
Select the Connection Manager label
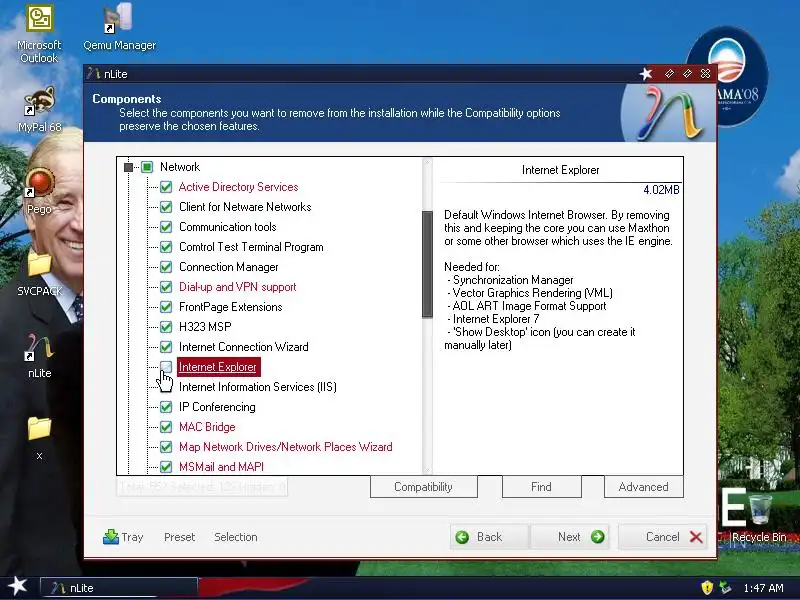click(x=229, y=267)
